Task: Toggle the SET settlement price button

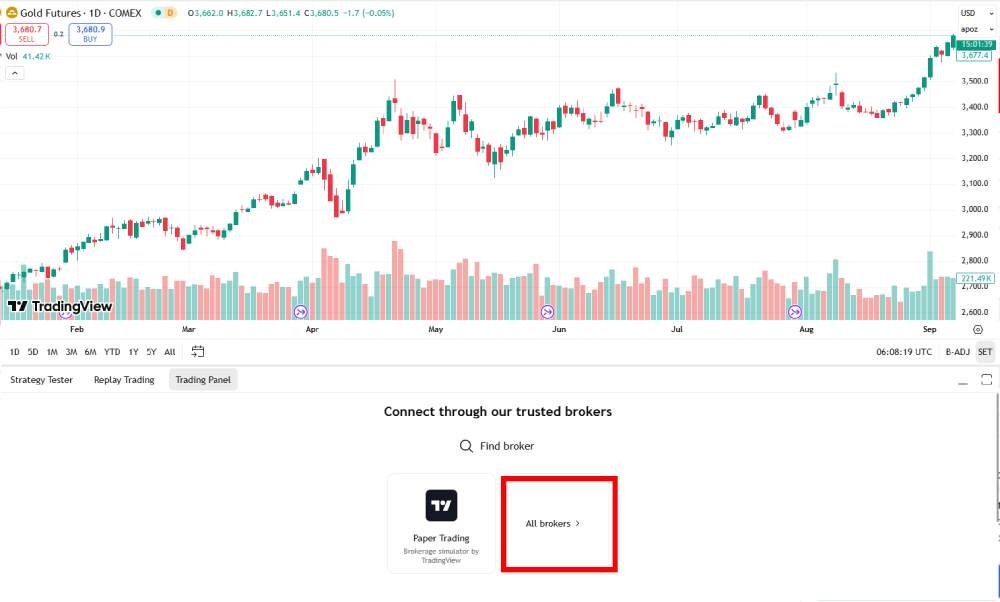Action: pos(985,352)
